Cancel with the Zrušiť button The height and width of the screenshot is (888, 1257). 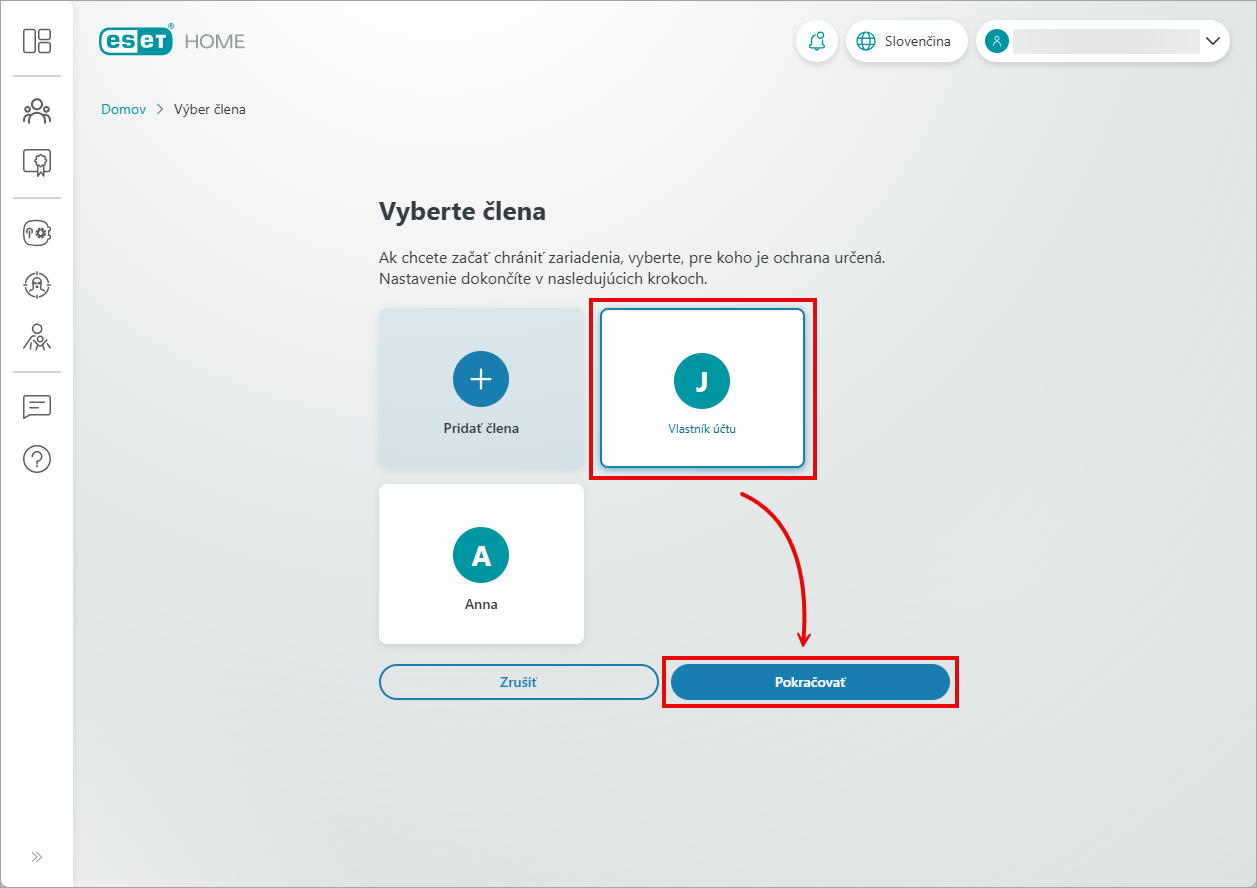(x=518, y=682)
